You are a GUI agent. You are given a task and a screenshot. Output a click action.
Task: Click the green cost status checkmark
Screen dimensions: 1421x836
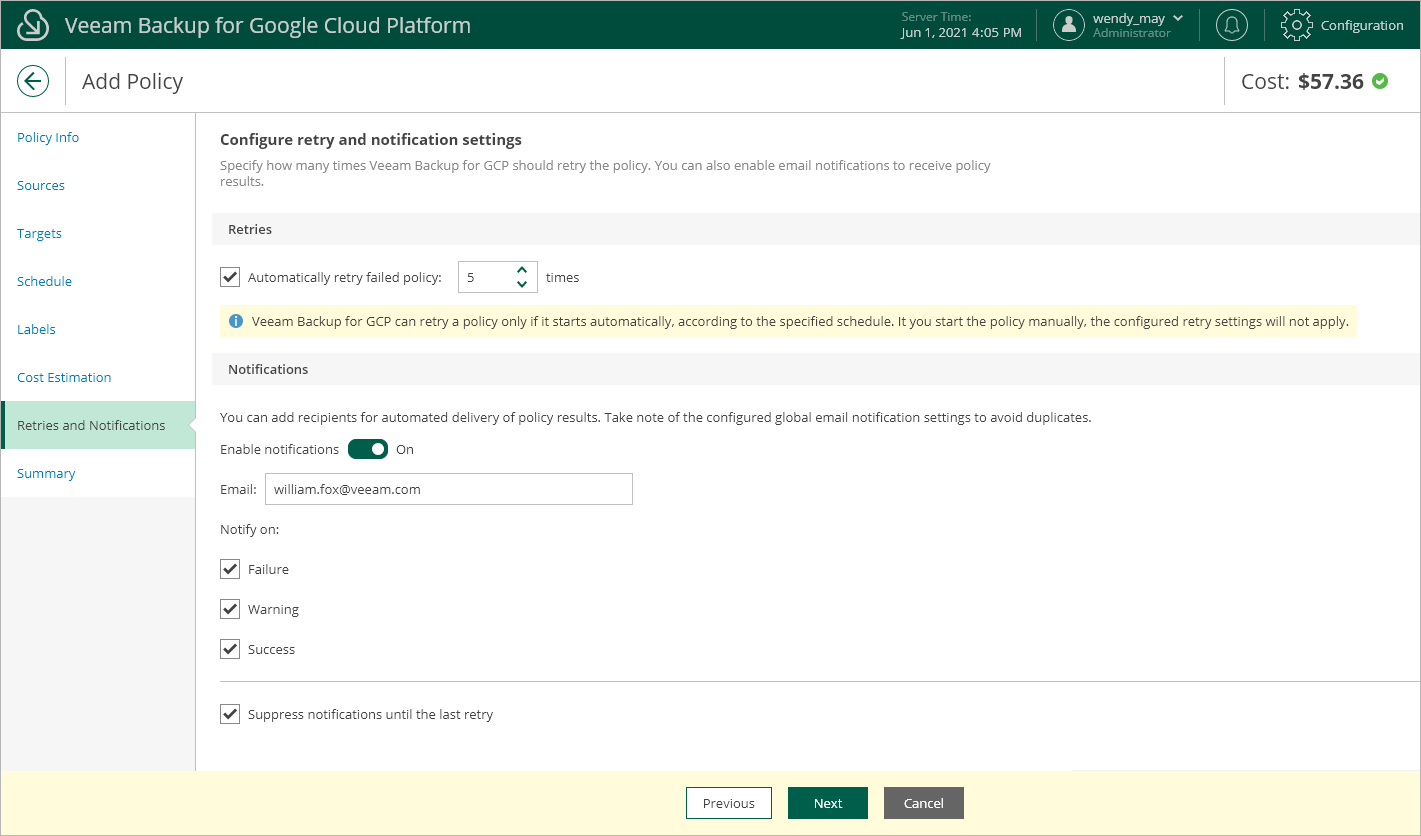click(1380, 81)
